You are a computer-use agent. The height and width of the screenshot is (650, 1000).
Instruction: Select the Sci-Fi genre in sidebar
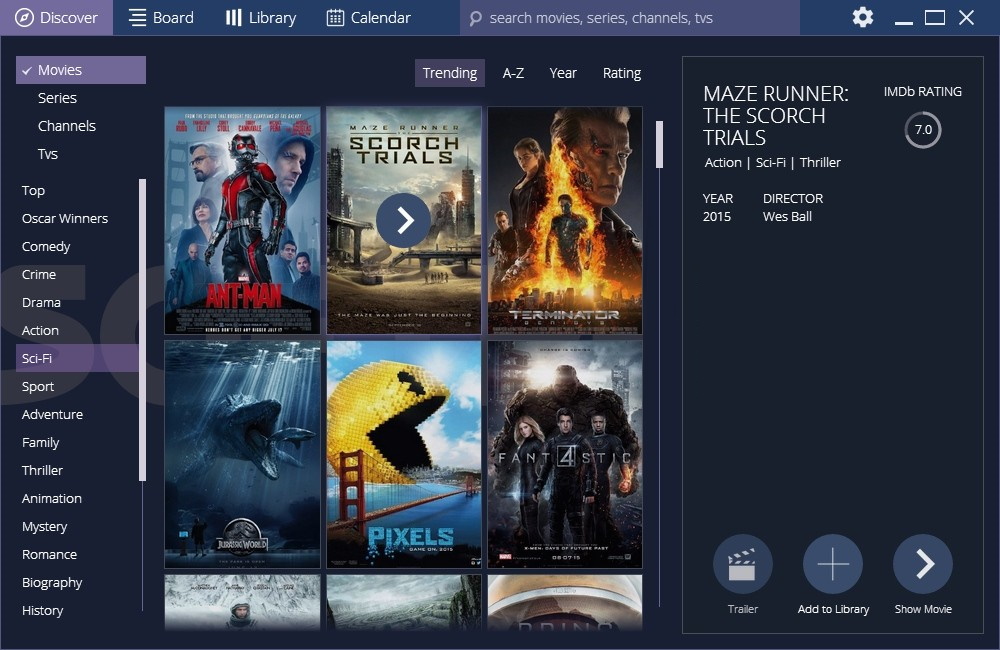click(x=37, y=358)
